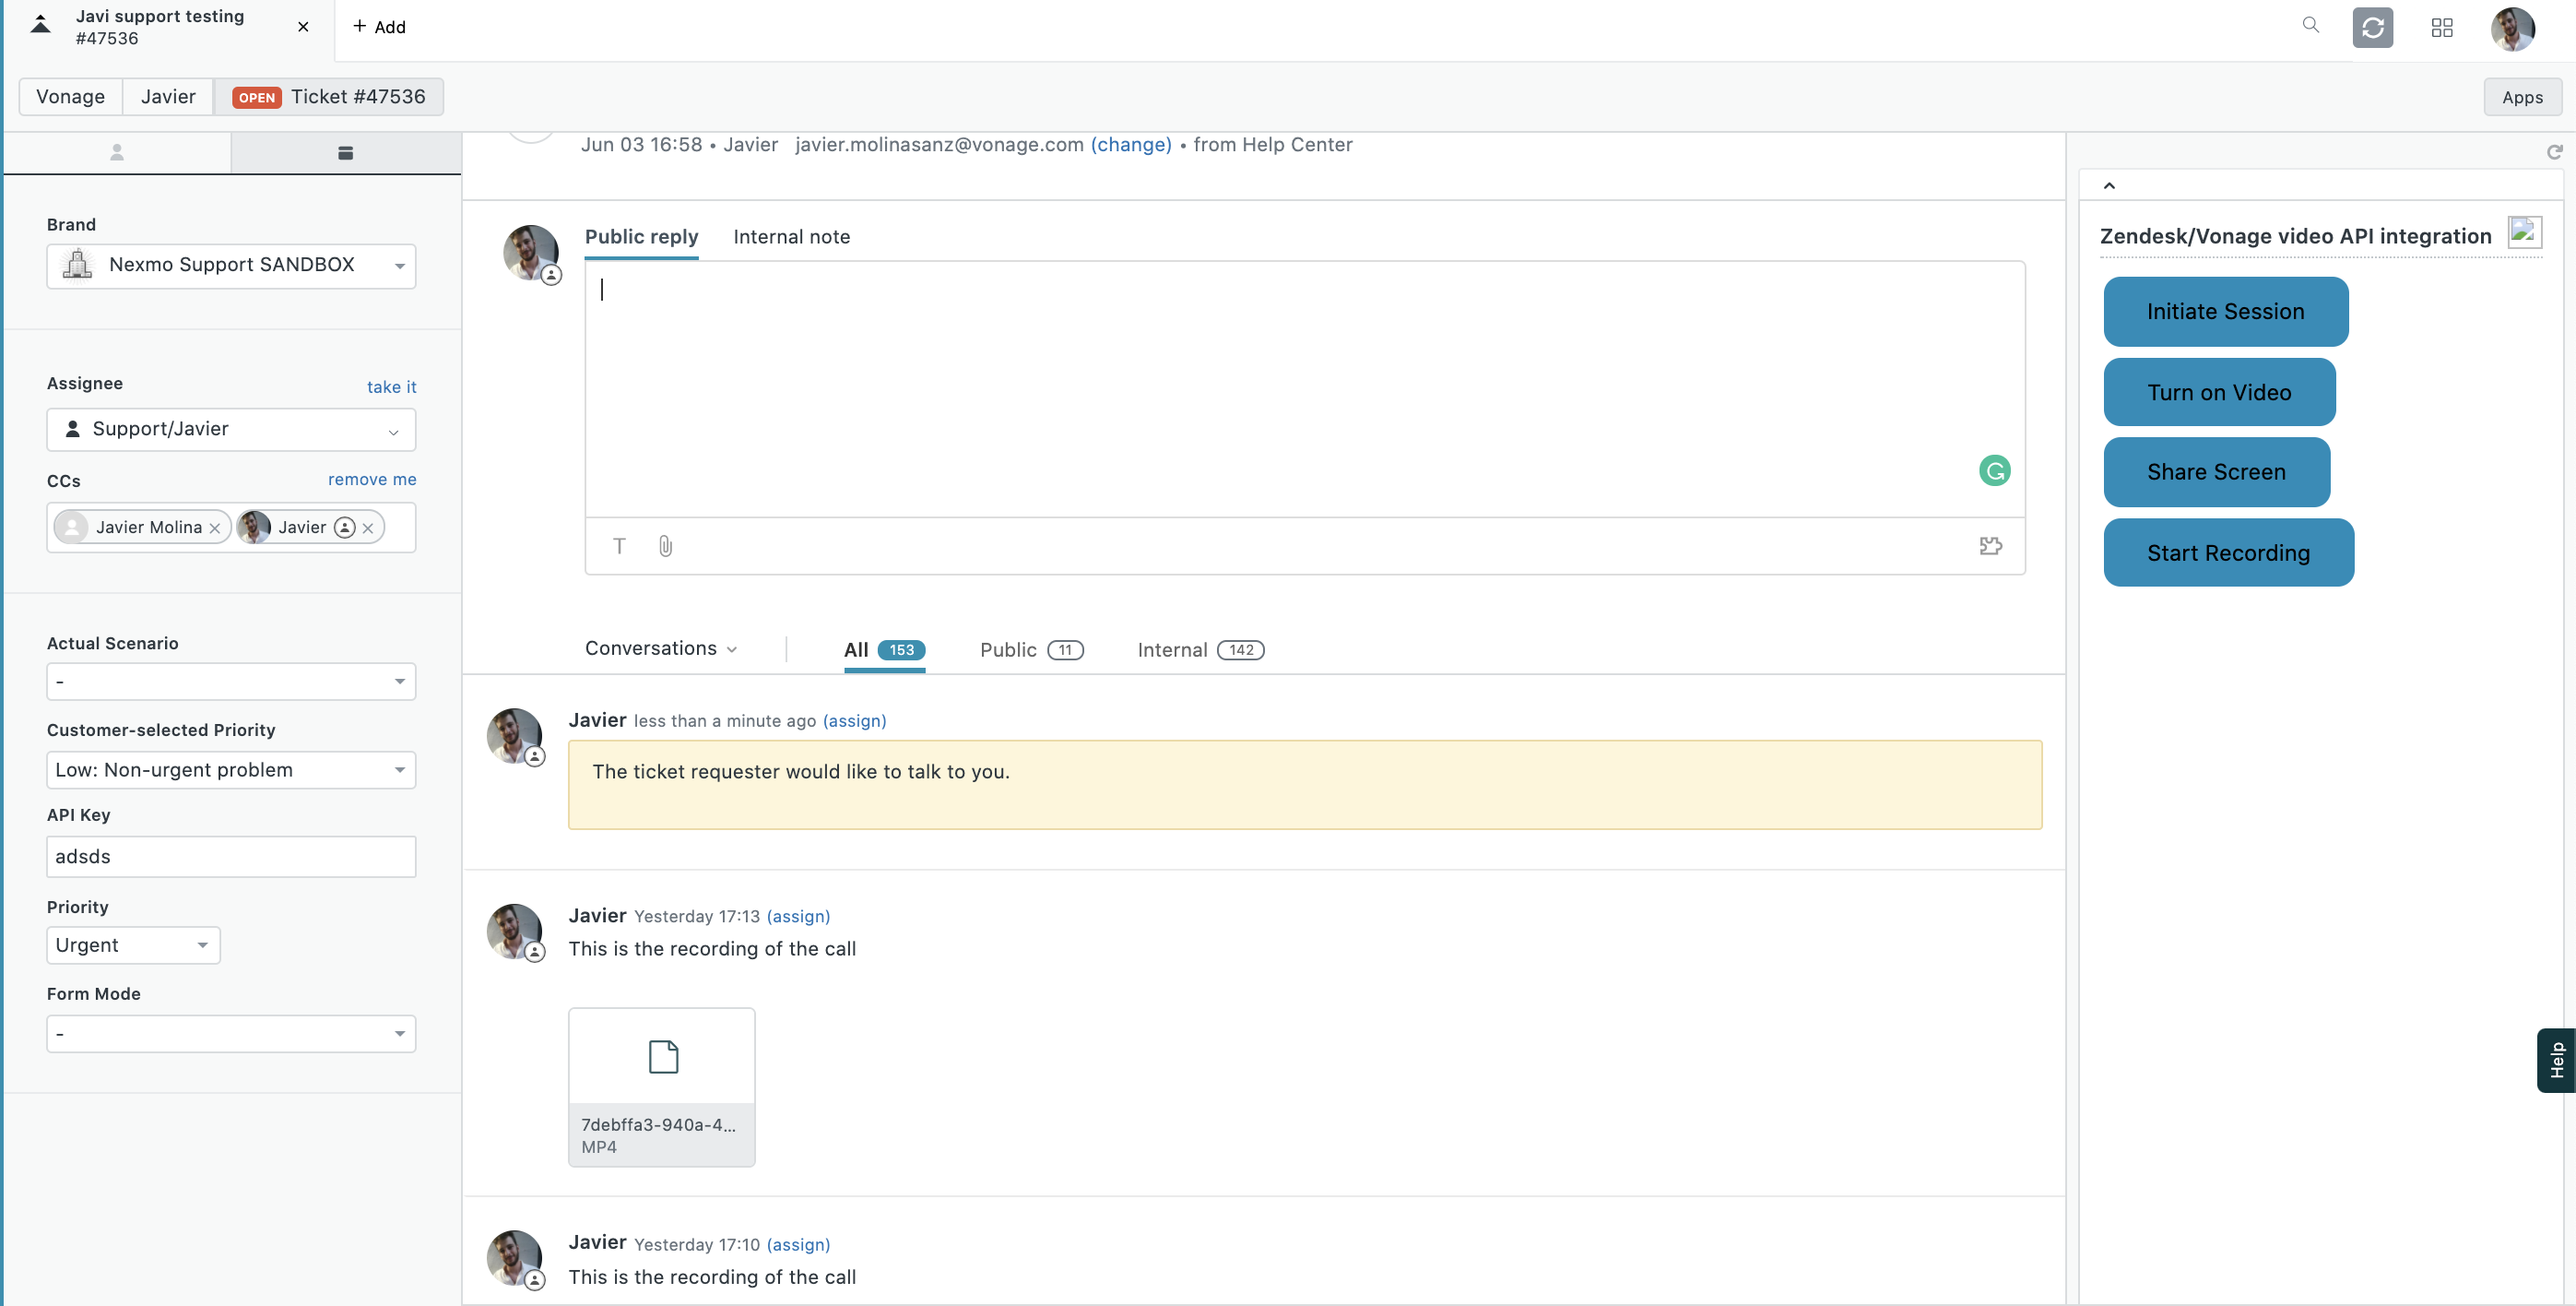Image resolution: width=2576 pixels, height=1306 pixels.
Task: Open the user profile avatar menu
Action: click(x=2512, y=28)
